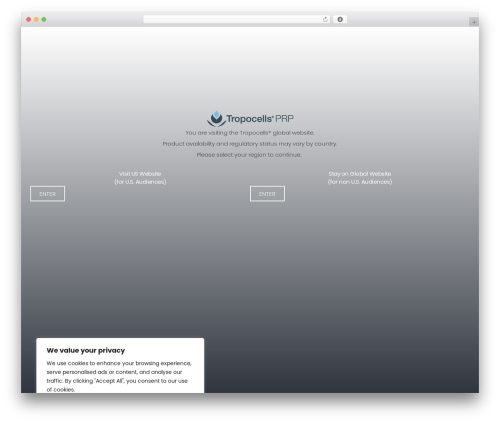Click ENTER under Stay on Global Website
This screenshot has height=423, width=500.
(x=267, y=194)
